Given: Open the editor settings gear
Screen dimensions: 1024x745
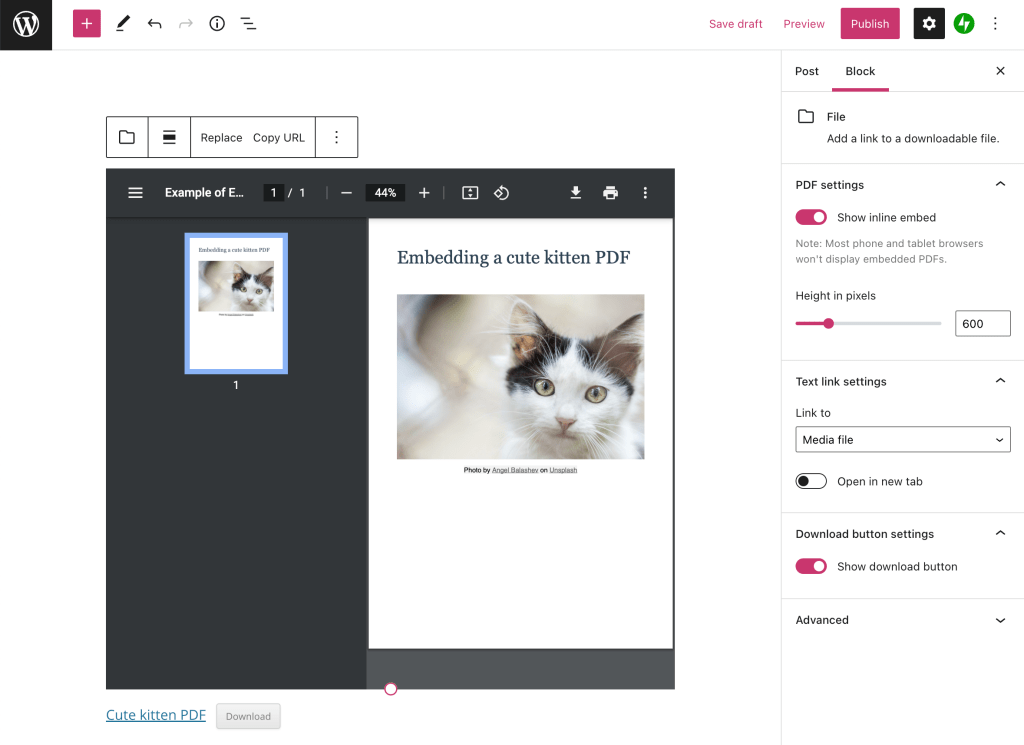Looking at the screenshot, I should 928,23.
